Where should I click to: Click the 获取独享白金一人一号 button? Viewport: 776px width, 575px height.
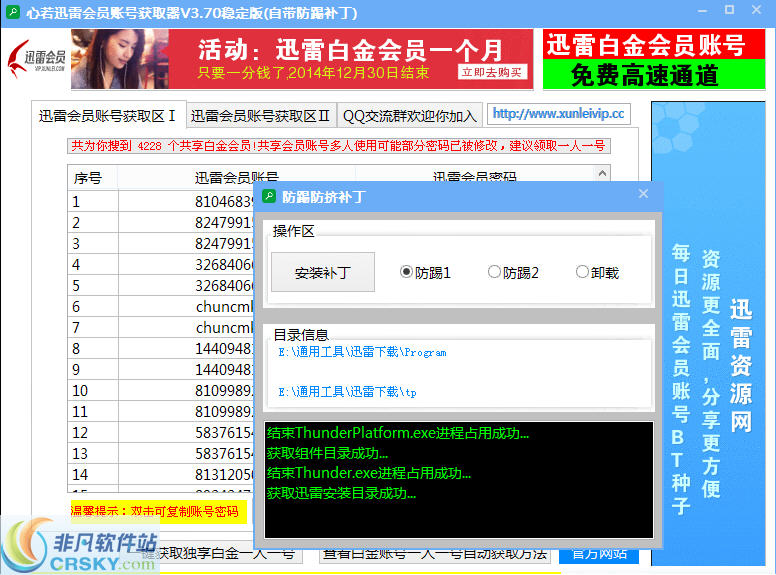(x=222, y=554)
